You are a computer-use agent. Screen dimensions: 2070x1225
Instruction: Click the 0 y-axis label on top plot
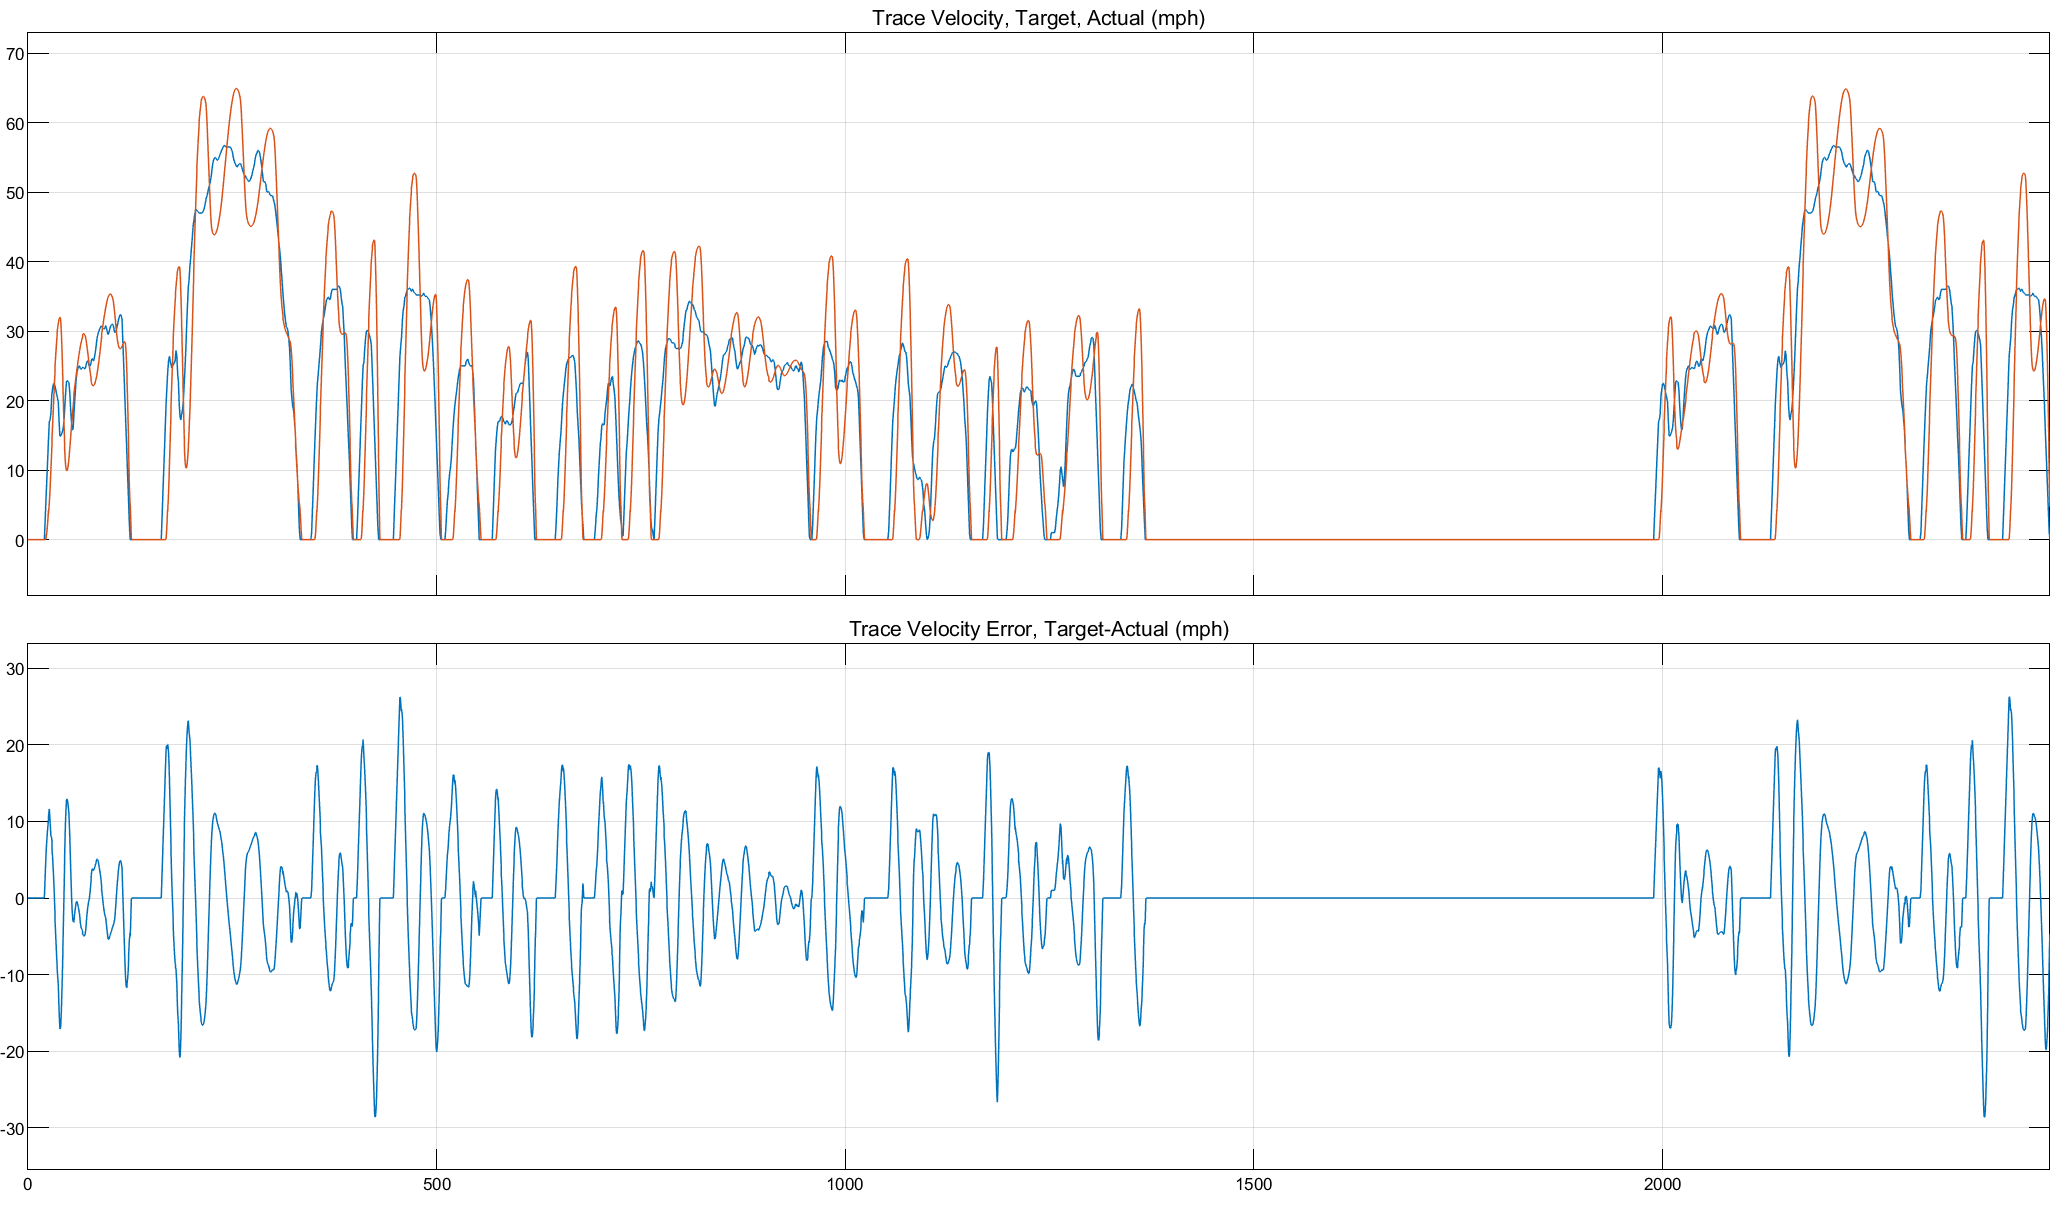[19, 541]
